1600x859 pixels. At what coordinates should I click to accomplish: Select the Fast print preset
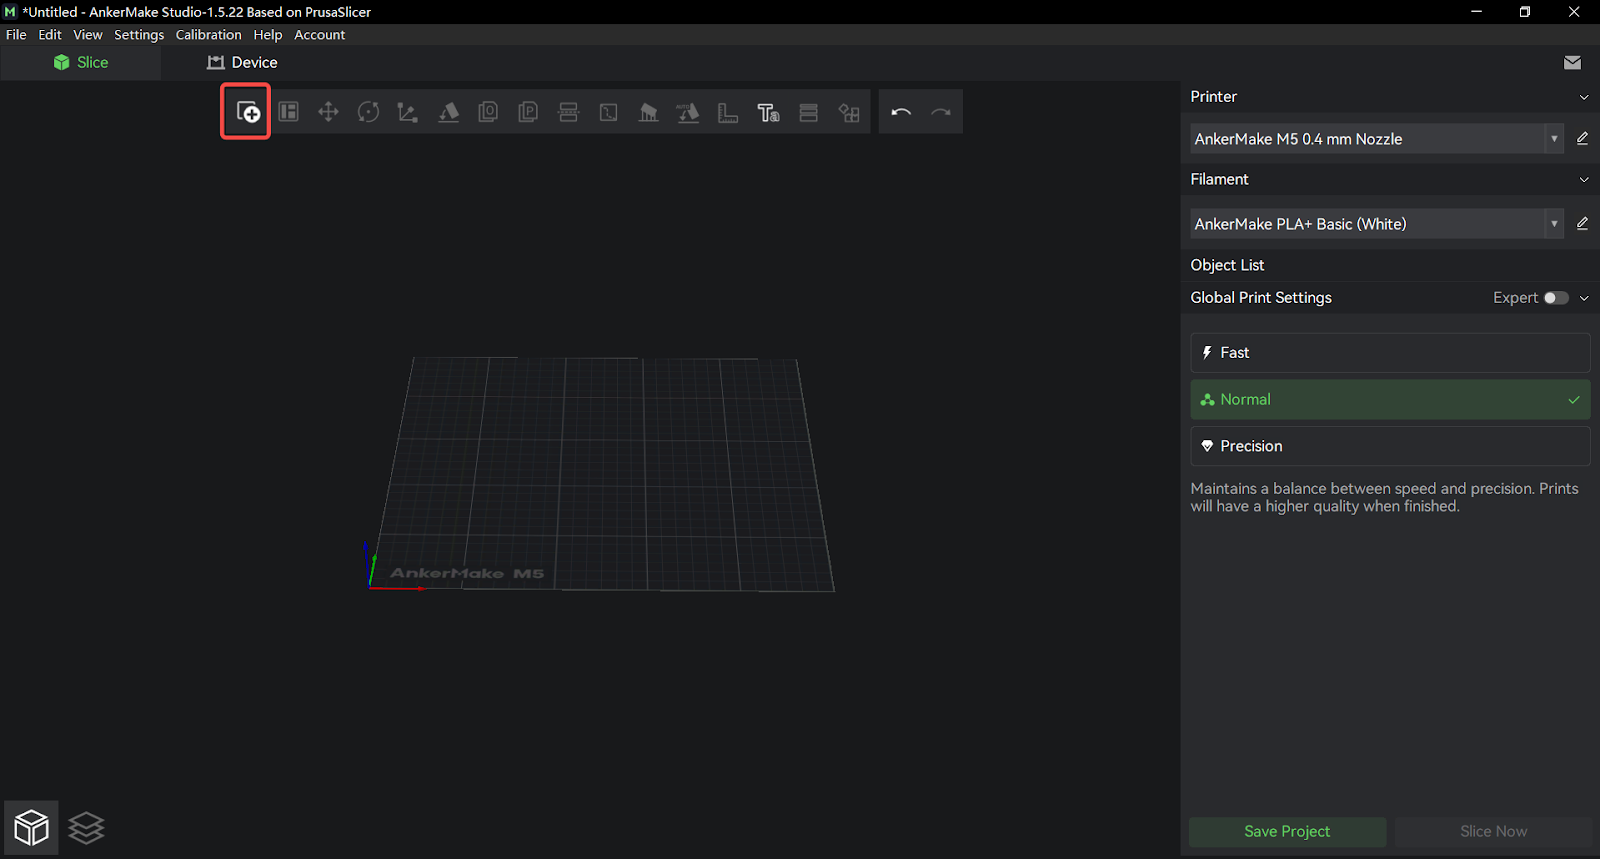(1390, 352)
